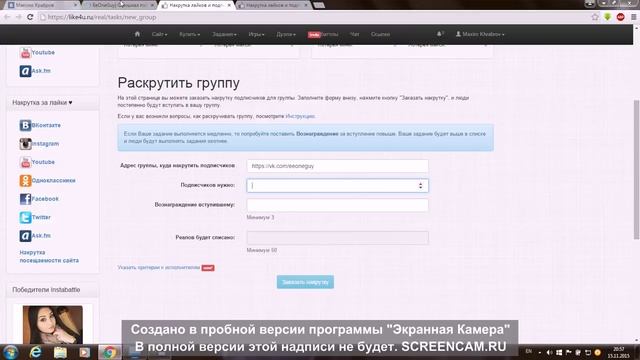
Task: Click the Ask.fm icon in the upper sidebar list
Action: (x=25, y=71)
